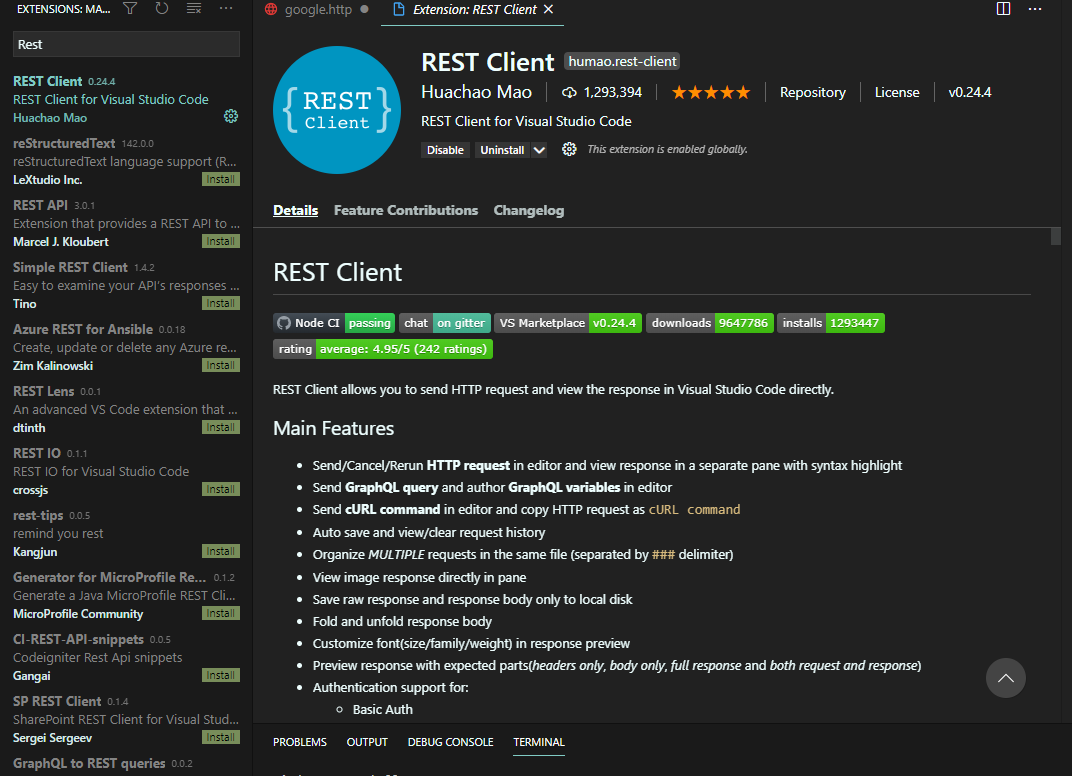The image size is (1072, 776).
Task: Click the extensions search field
Action: 126,44
